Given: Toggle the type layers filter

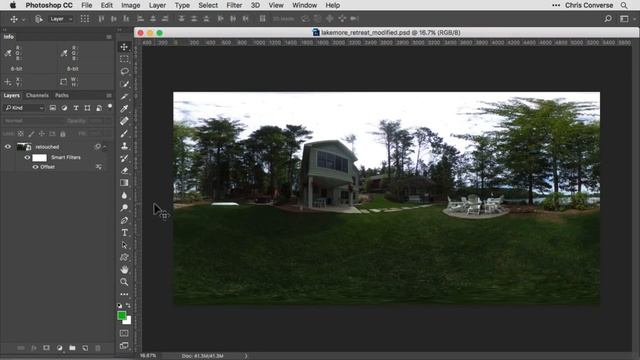Looking at the screenshot, I should click(76, 108).
